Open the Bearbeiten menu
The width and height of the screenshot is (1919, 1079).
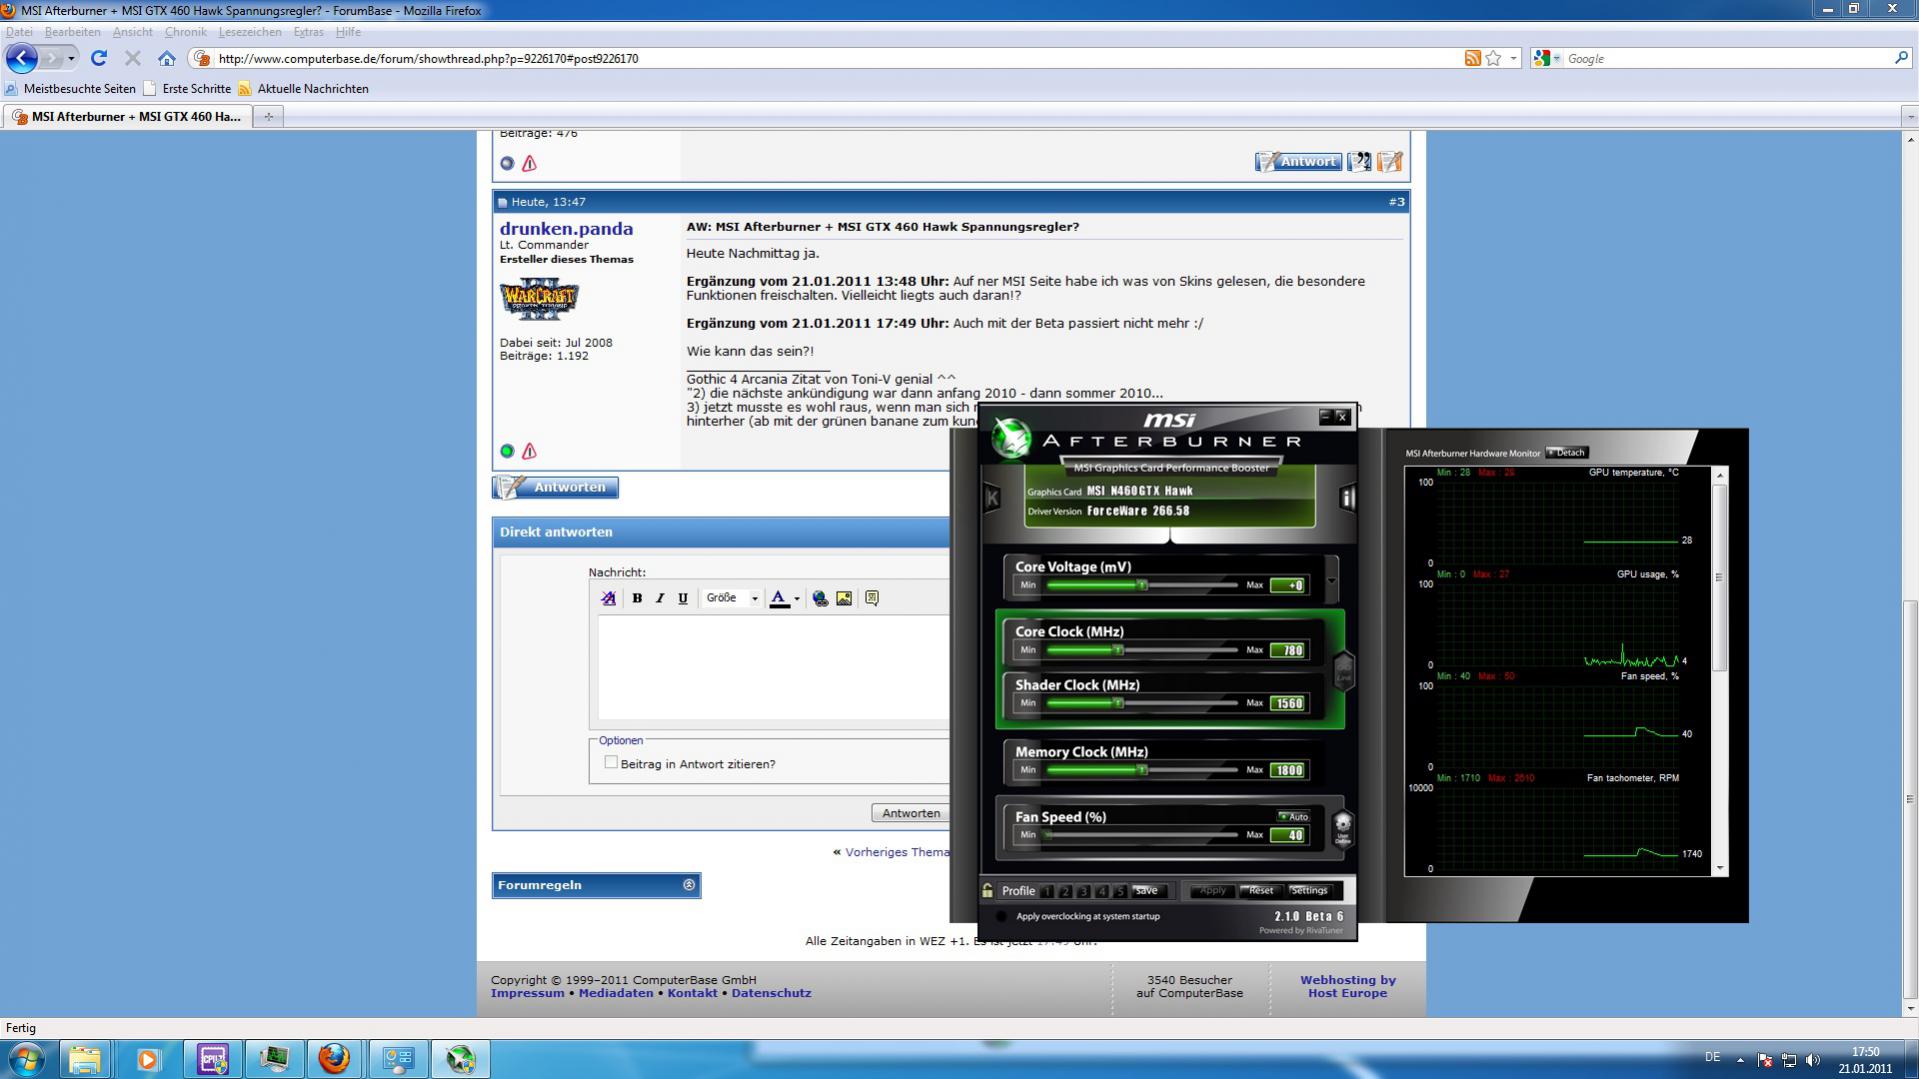72,32
